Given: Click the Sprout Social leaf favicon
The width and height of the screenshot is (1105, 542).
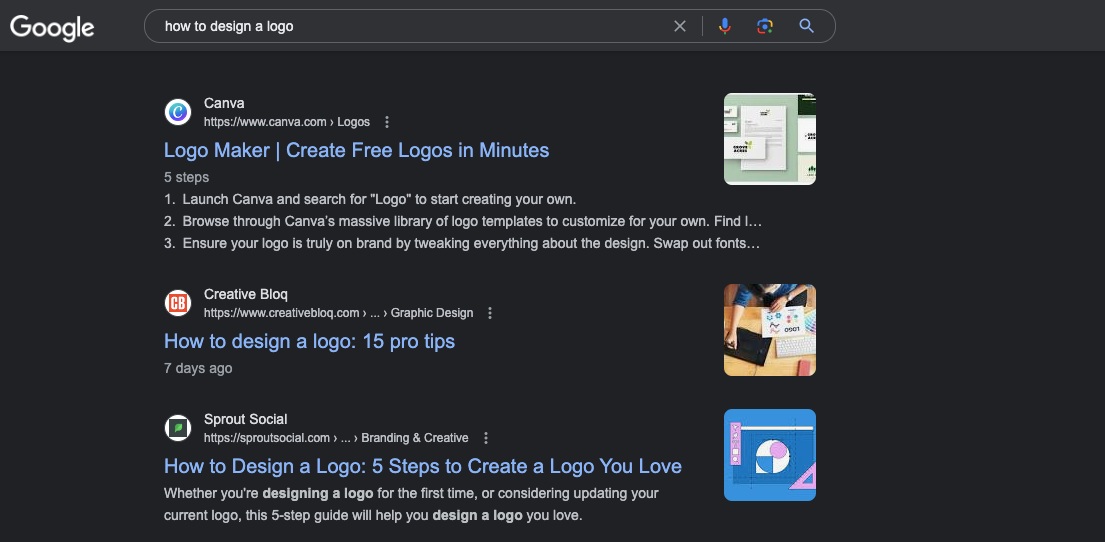Looking at the screenshot, I should click(x=178, y=428).
